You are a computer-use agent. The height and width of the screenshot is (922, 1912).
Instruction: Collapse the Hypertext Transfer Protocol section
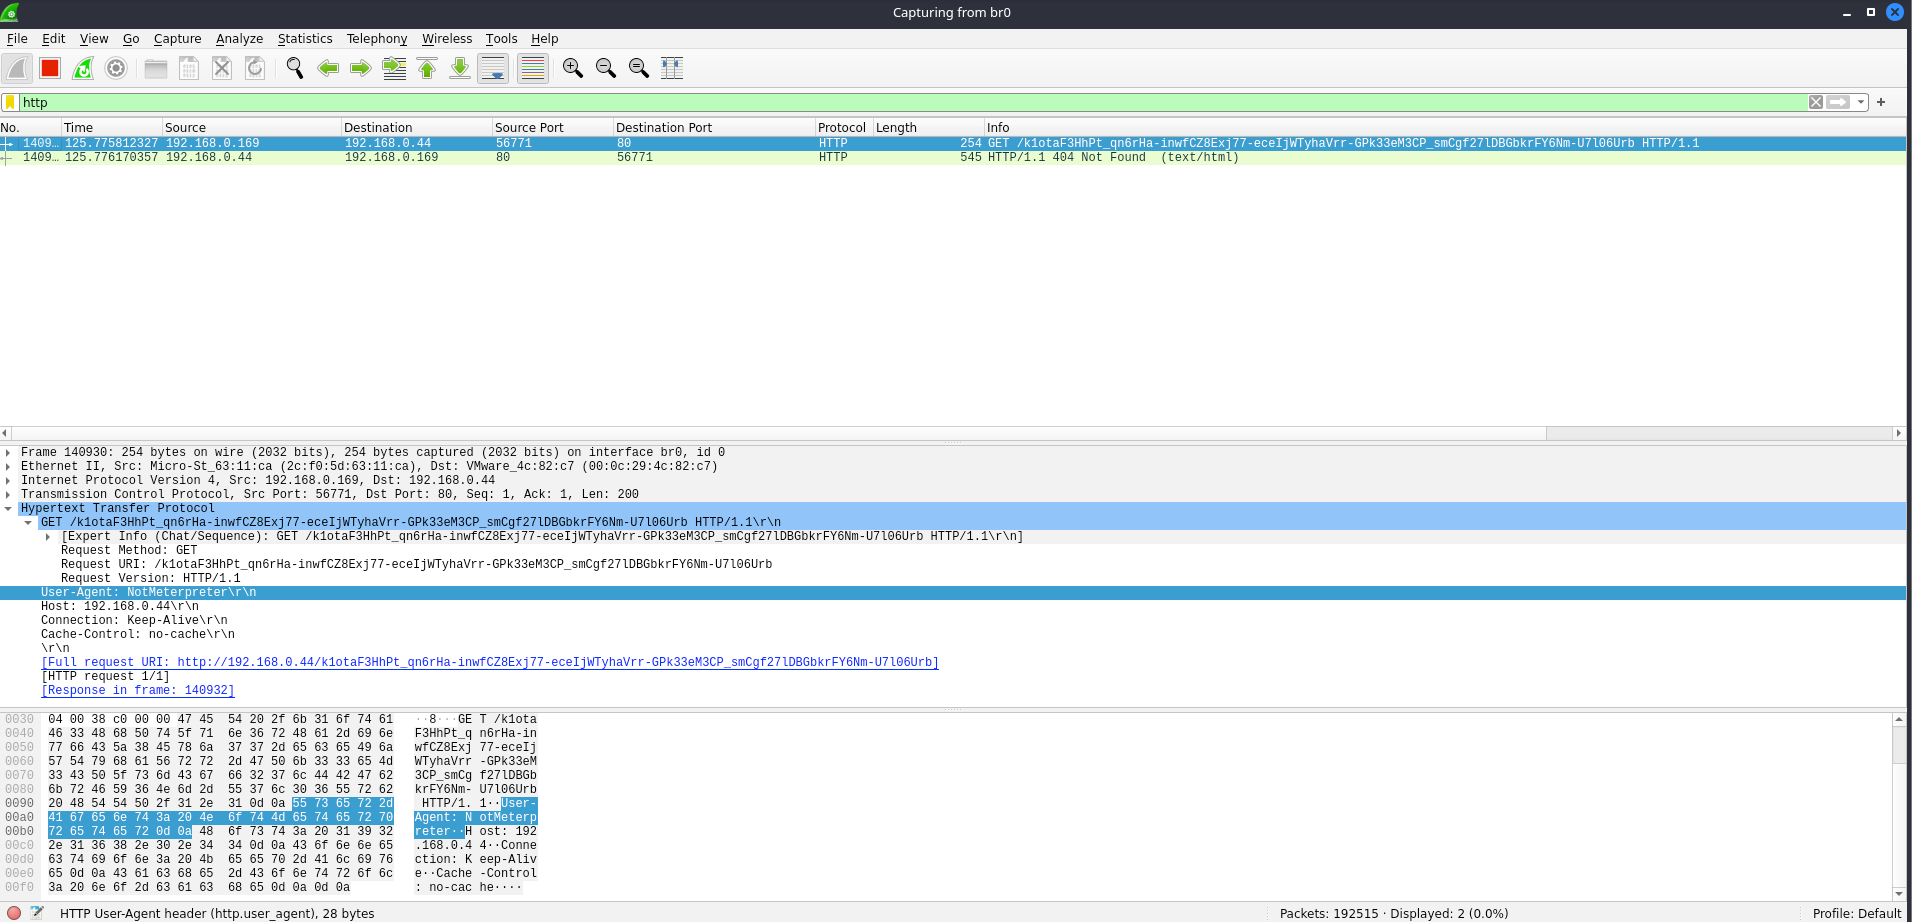9,509
